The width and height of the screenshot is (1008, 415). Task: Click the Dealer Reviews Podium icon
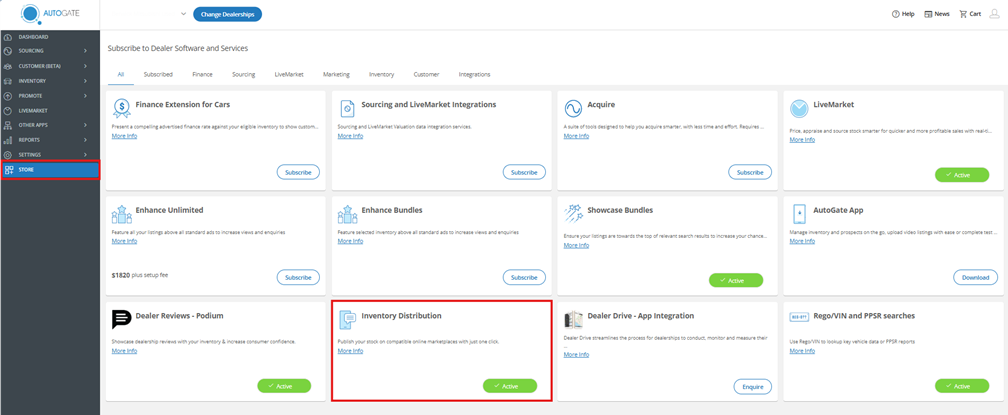pos(121,320)
